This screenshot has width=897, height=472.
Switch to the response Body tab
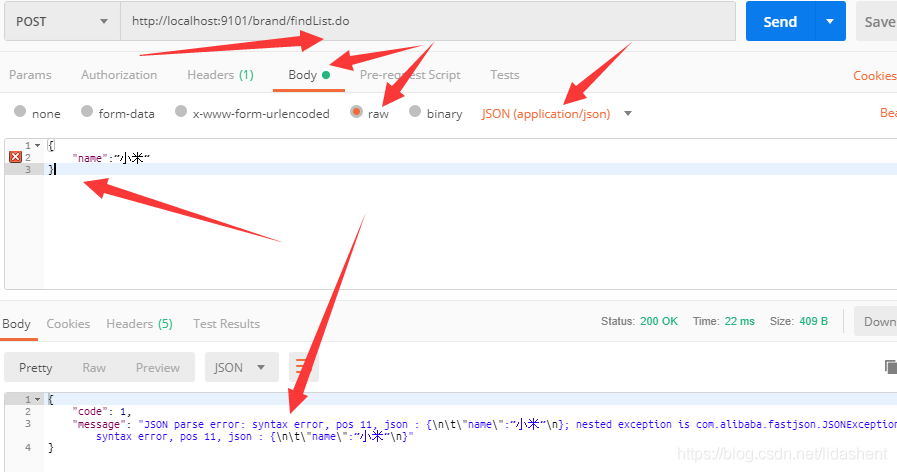pos(16,324)
